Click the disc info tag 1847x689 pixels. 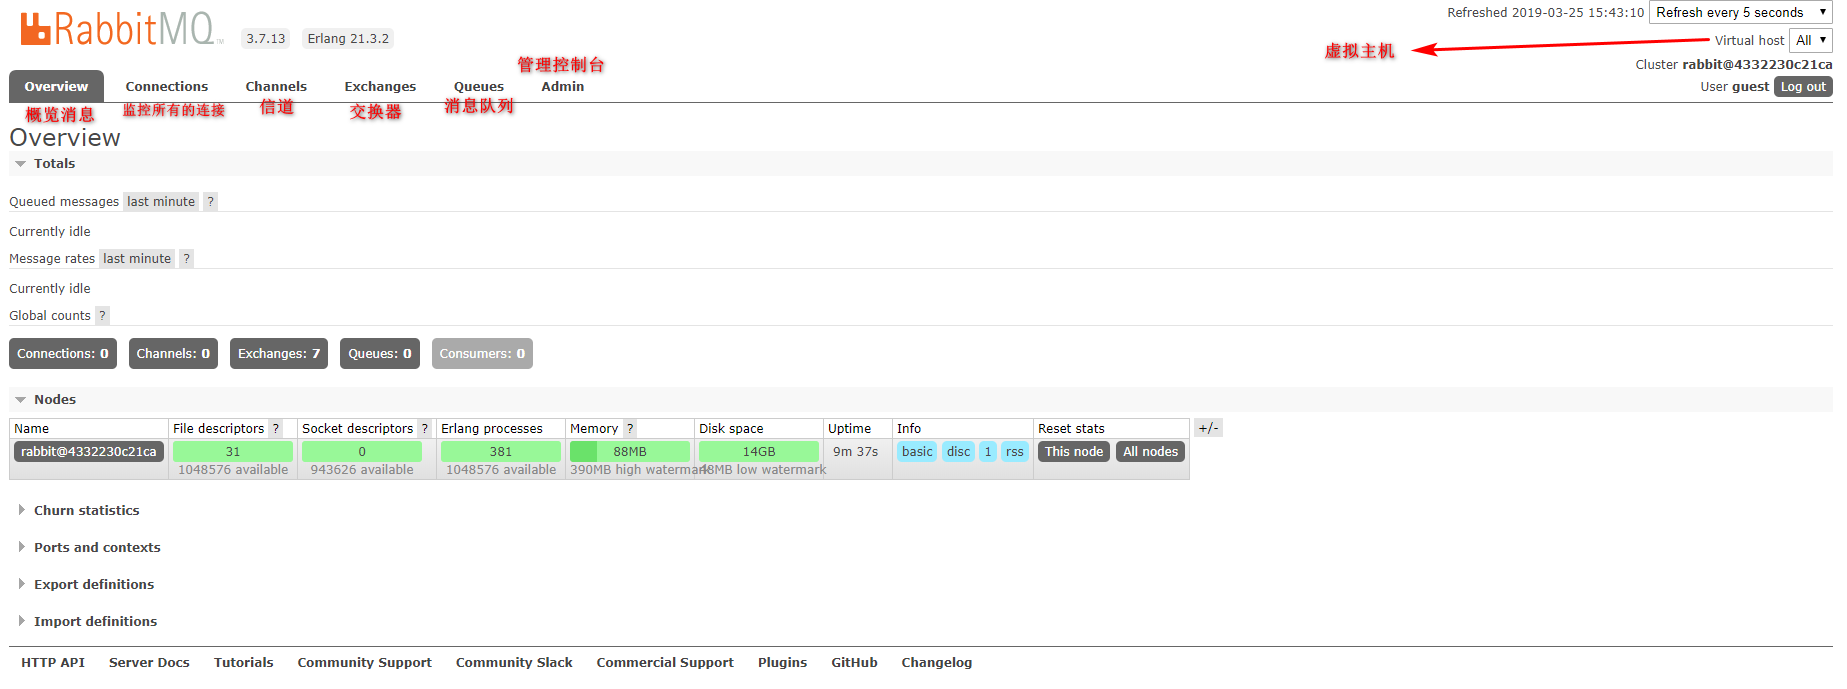pos(958,452)
